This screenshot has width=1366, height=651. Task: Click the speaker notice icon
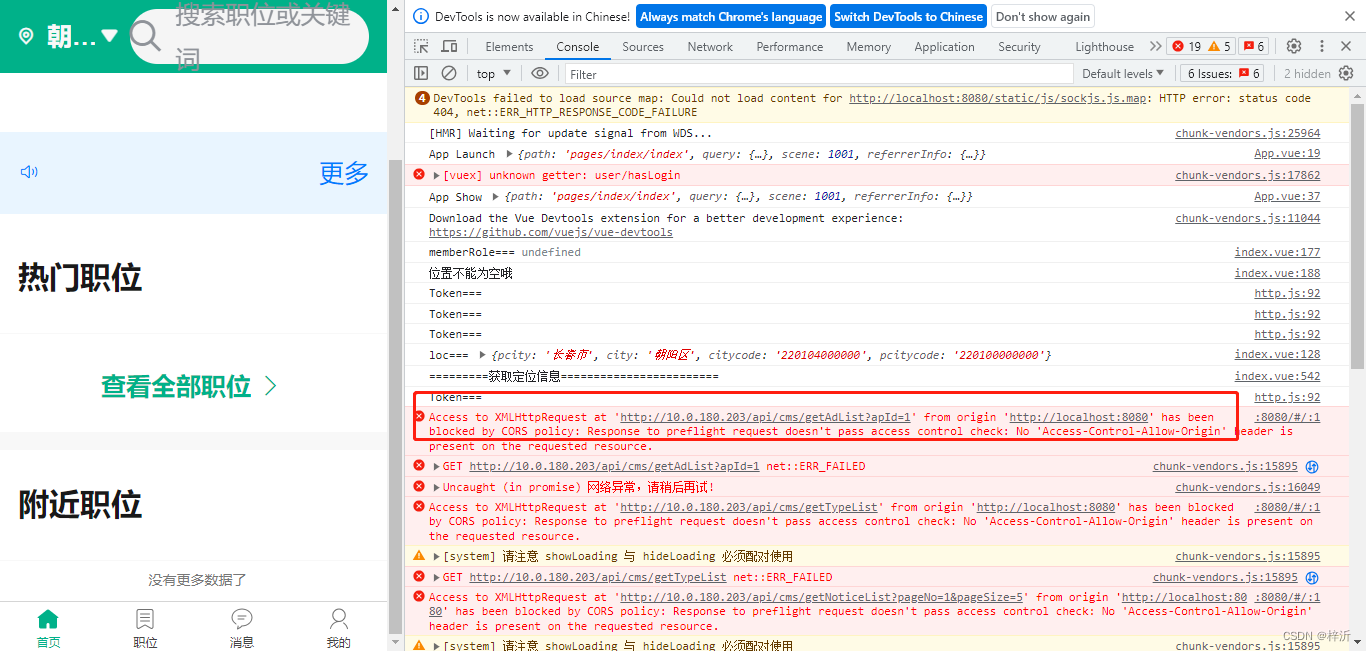[29, 172]
